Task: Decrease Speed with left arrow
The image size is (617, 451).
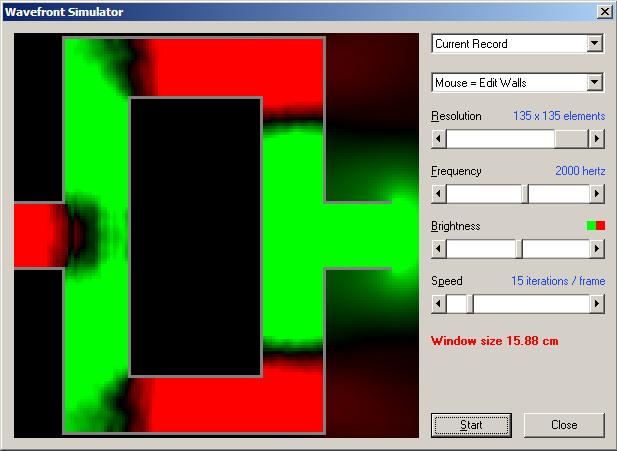Action: click(x=439, y=304)
